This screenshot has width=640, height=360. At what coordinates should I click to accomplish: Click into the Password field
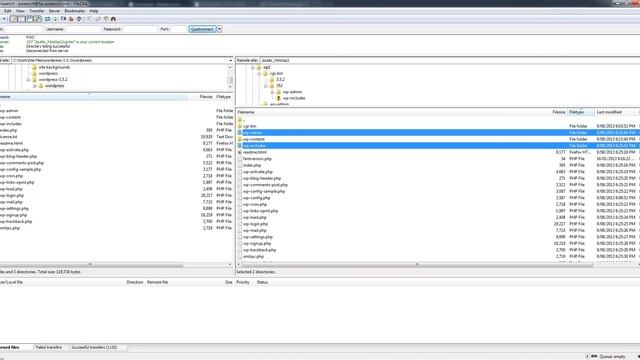[140, 29]
